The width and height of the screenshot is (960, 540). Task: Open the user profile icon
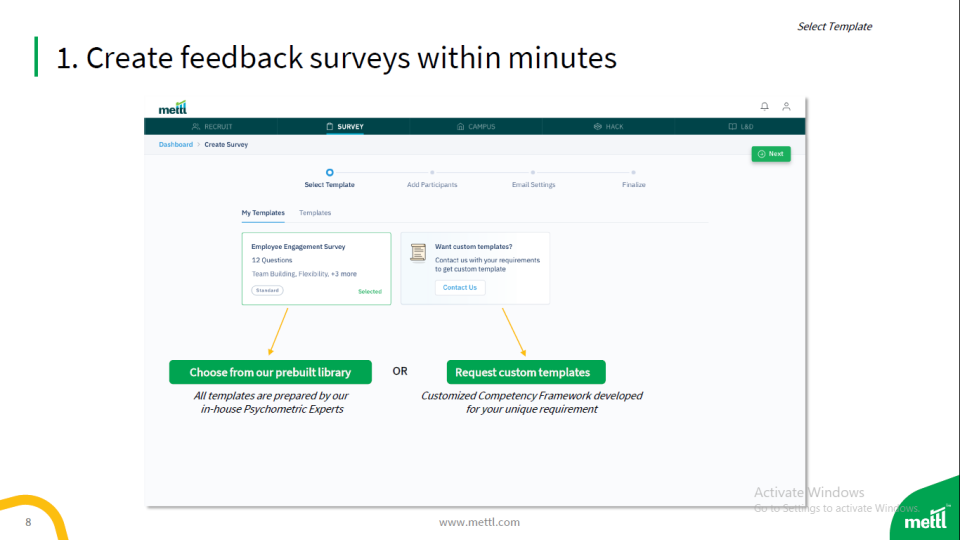tap(786, 106)
